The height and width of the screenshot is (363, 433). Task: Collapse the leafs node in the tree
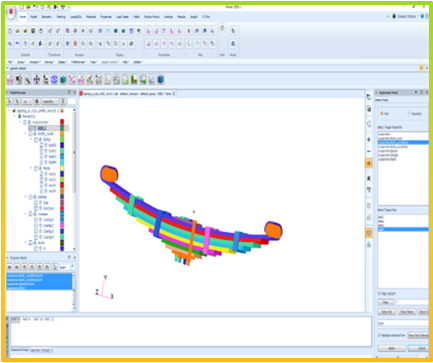26,243
